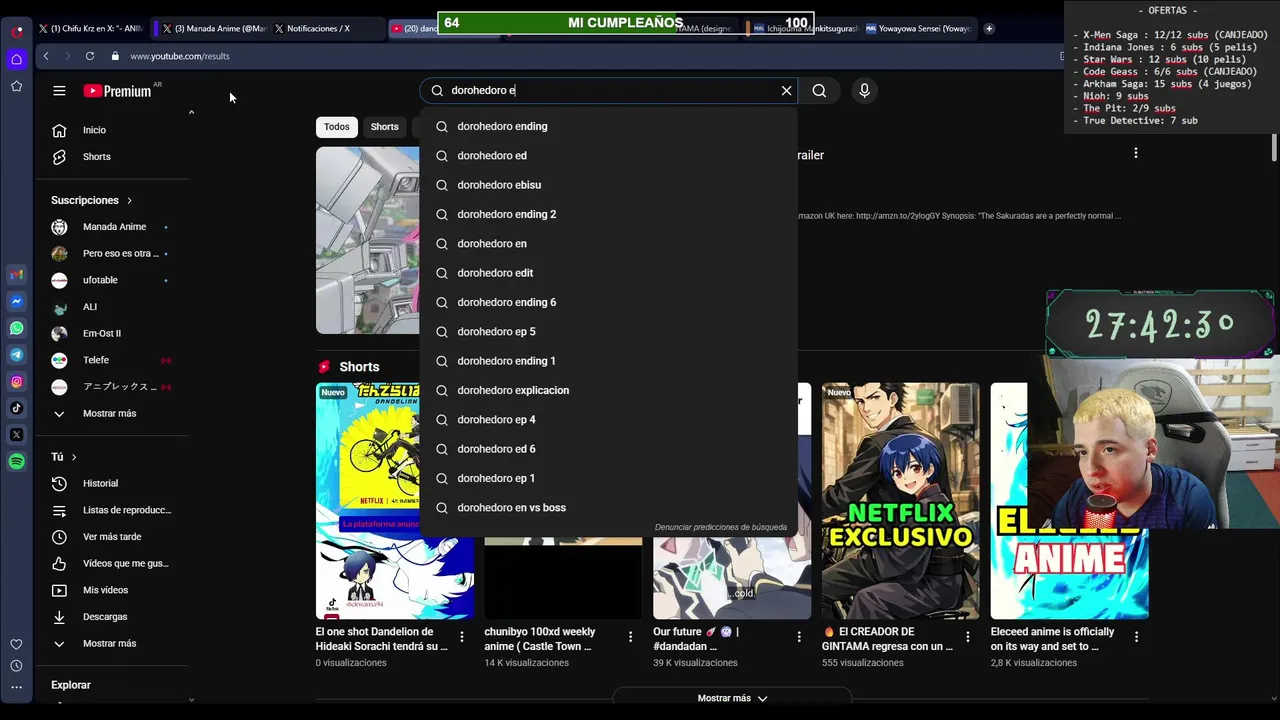This screenshot has width=1280, height=720.
Task: Open options menu for the top video result
Action: (x=1135, y=153)
